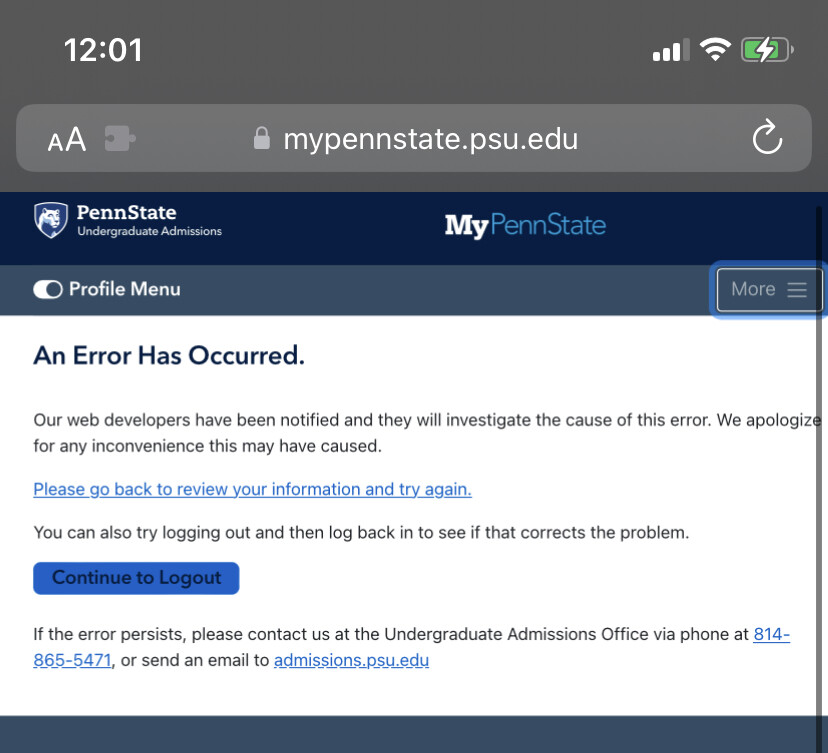Click the Penn State shield logo
Screen dimensions: 828x753
(x=51, y=220)
